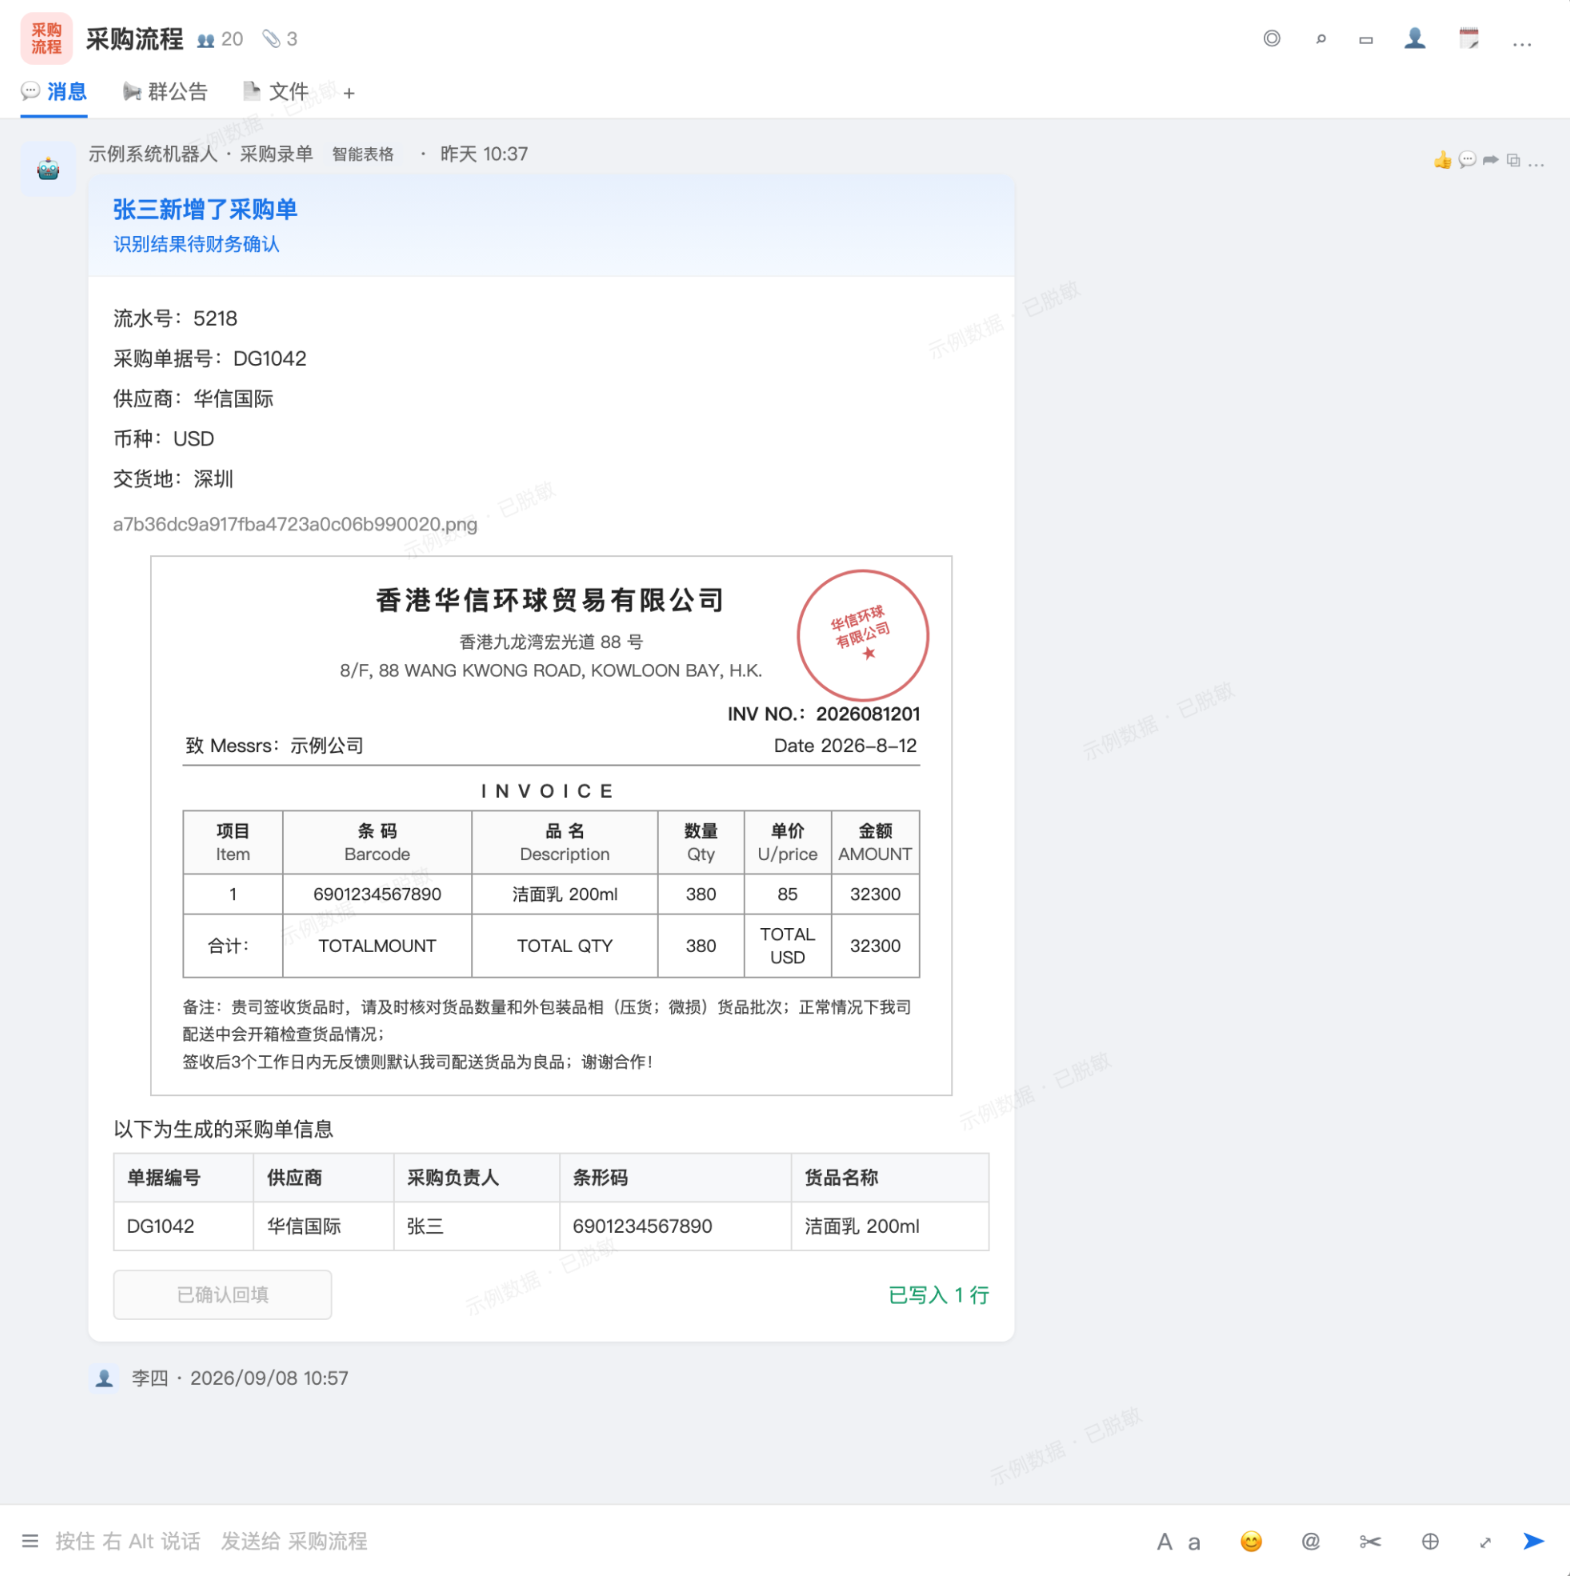Add a new tab with the plus button
1570x1576 pixels.
pyautogui.click(x=349, y=93)
